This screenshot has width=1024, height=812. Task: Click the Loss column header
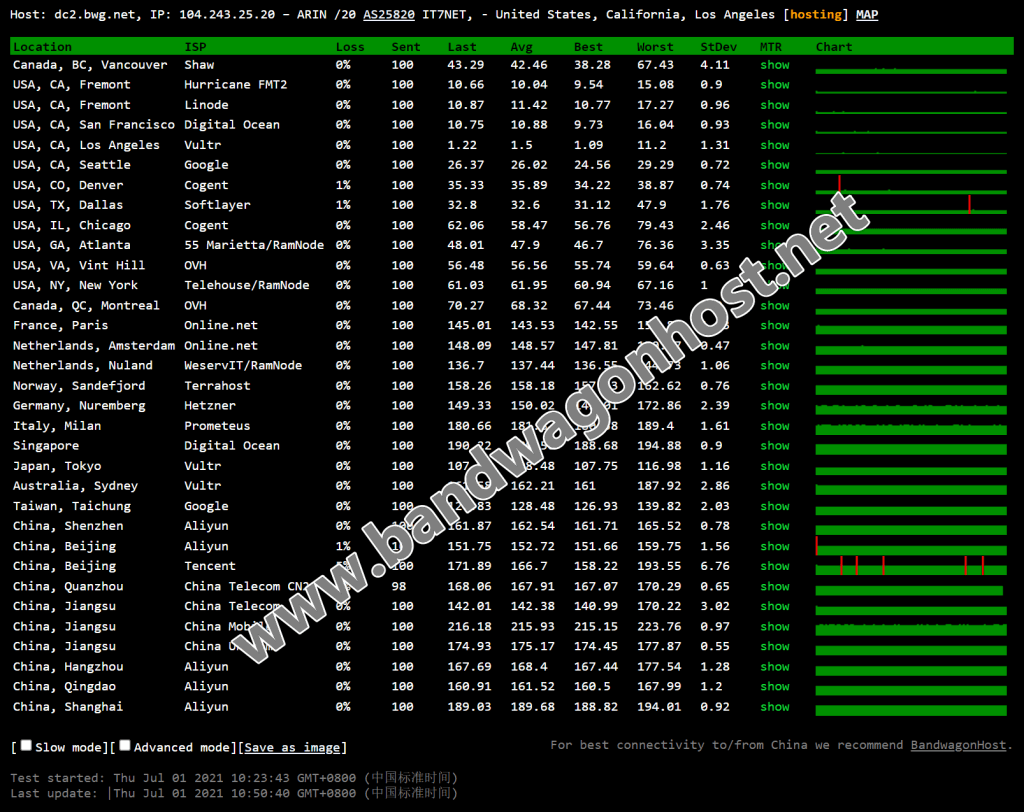click(x=350, y=46)
